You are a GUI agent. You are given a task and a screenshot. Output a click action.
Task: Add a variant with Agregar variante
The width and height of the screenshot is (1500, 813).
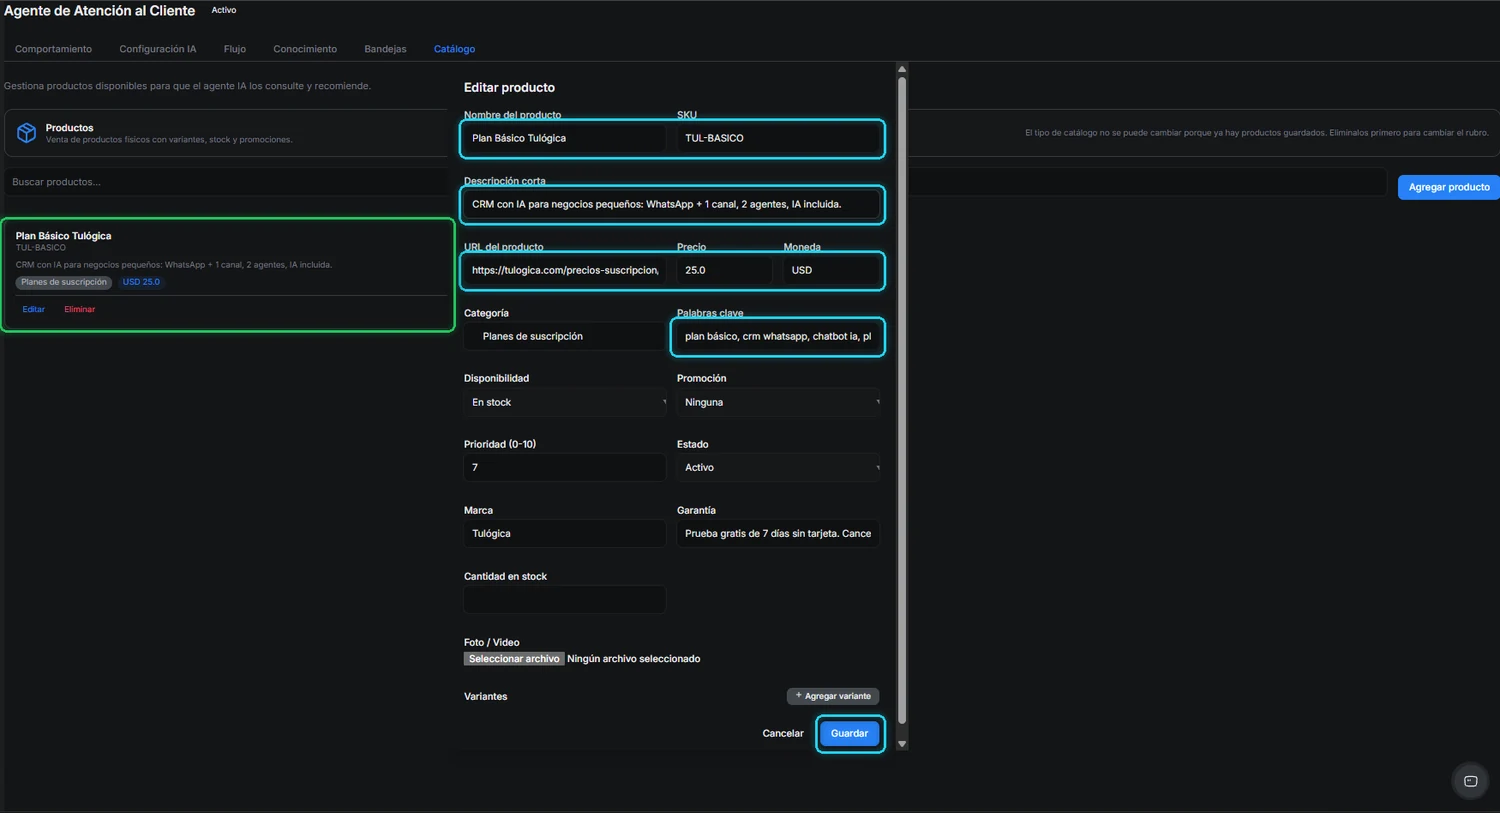(833, 696)
